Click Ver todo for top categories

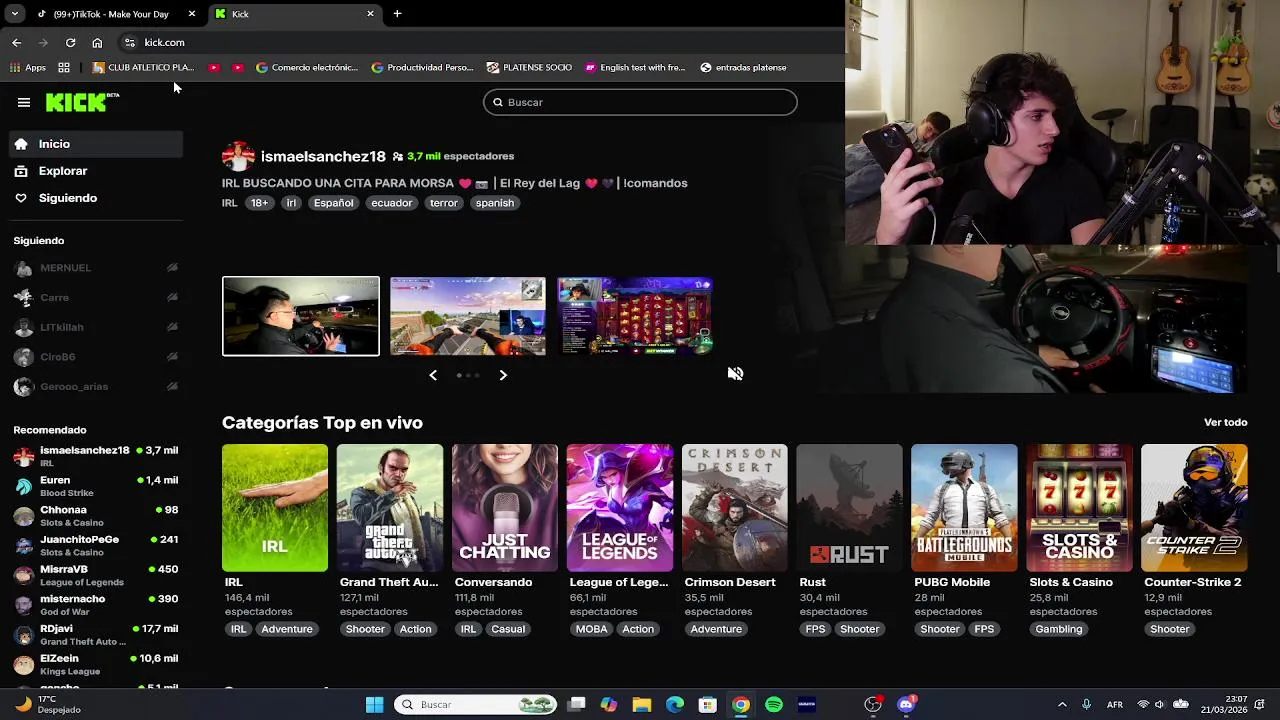tap(1225, 422)
